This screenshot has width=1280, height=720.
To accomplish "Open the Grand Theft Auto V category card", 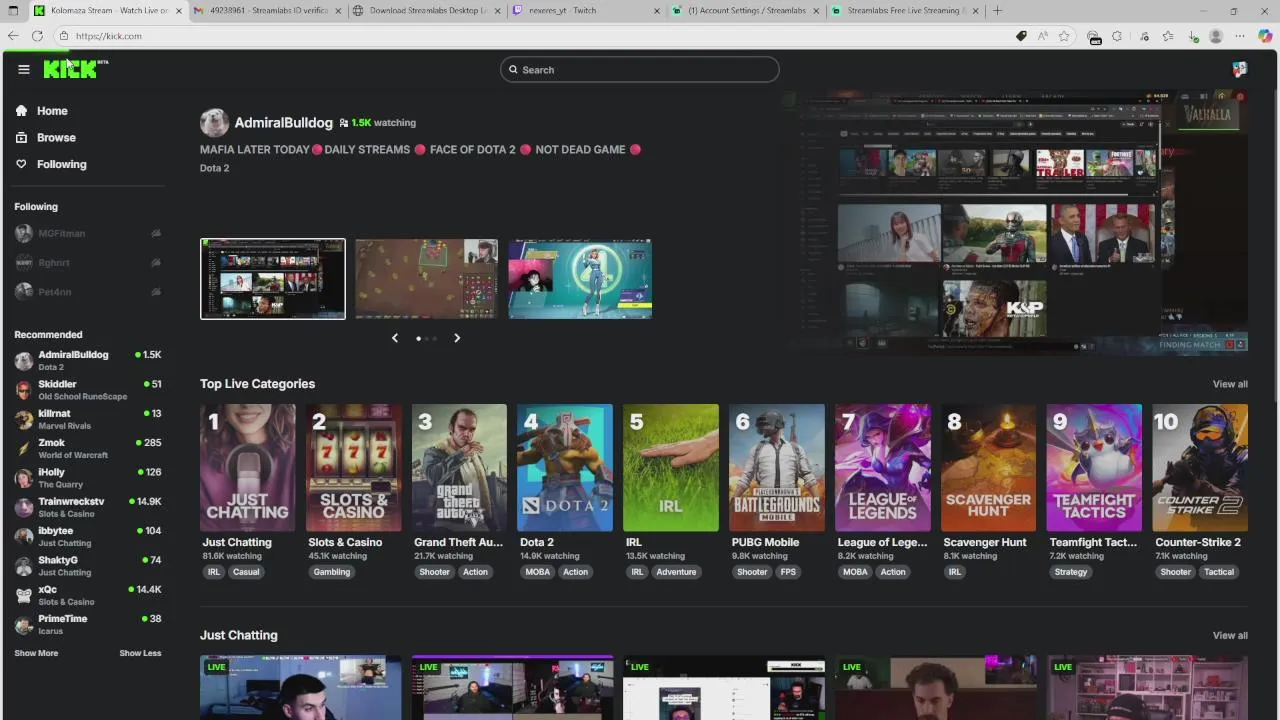I will point(460,468).
